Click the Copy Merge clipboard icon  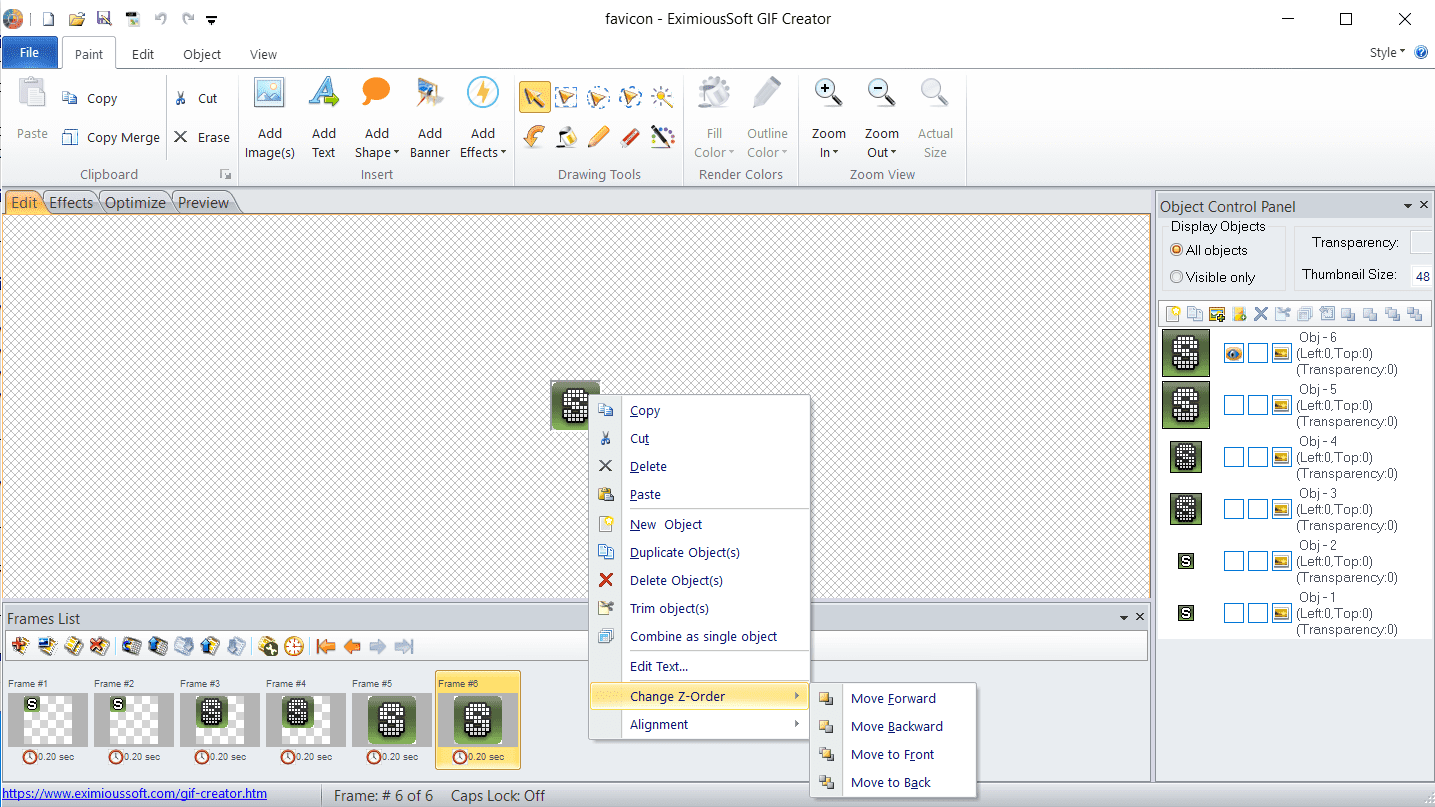[x=70, y=138]
